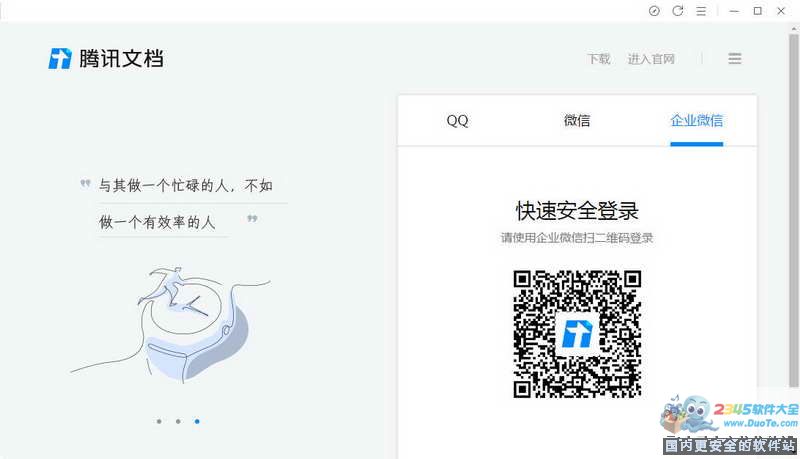Click the refresh icon in title bar
Screen dimensions: 800x459
pyautogui.click(x=678, y=11)
